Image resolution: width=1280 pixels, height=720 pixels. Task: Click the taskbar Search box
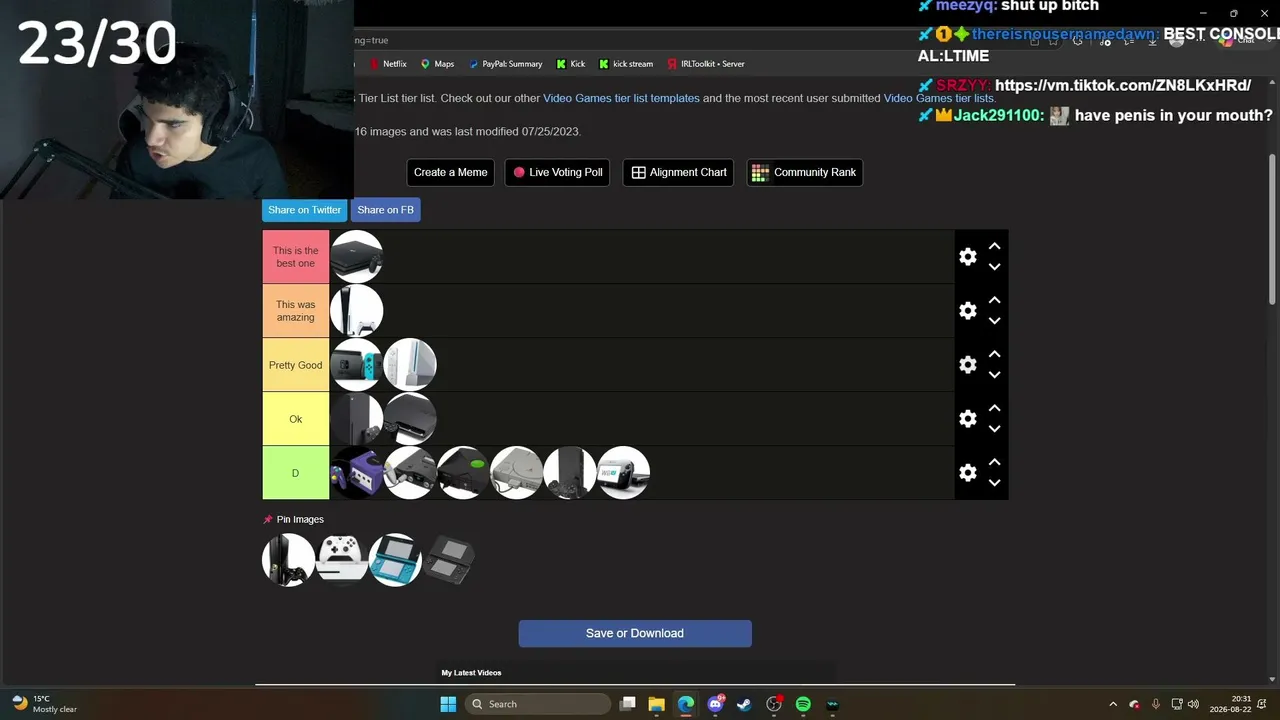(538, 704)
